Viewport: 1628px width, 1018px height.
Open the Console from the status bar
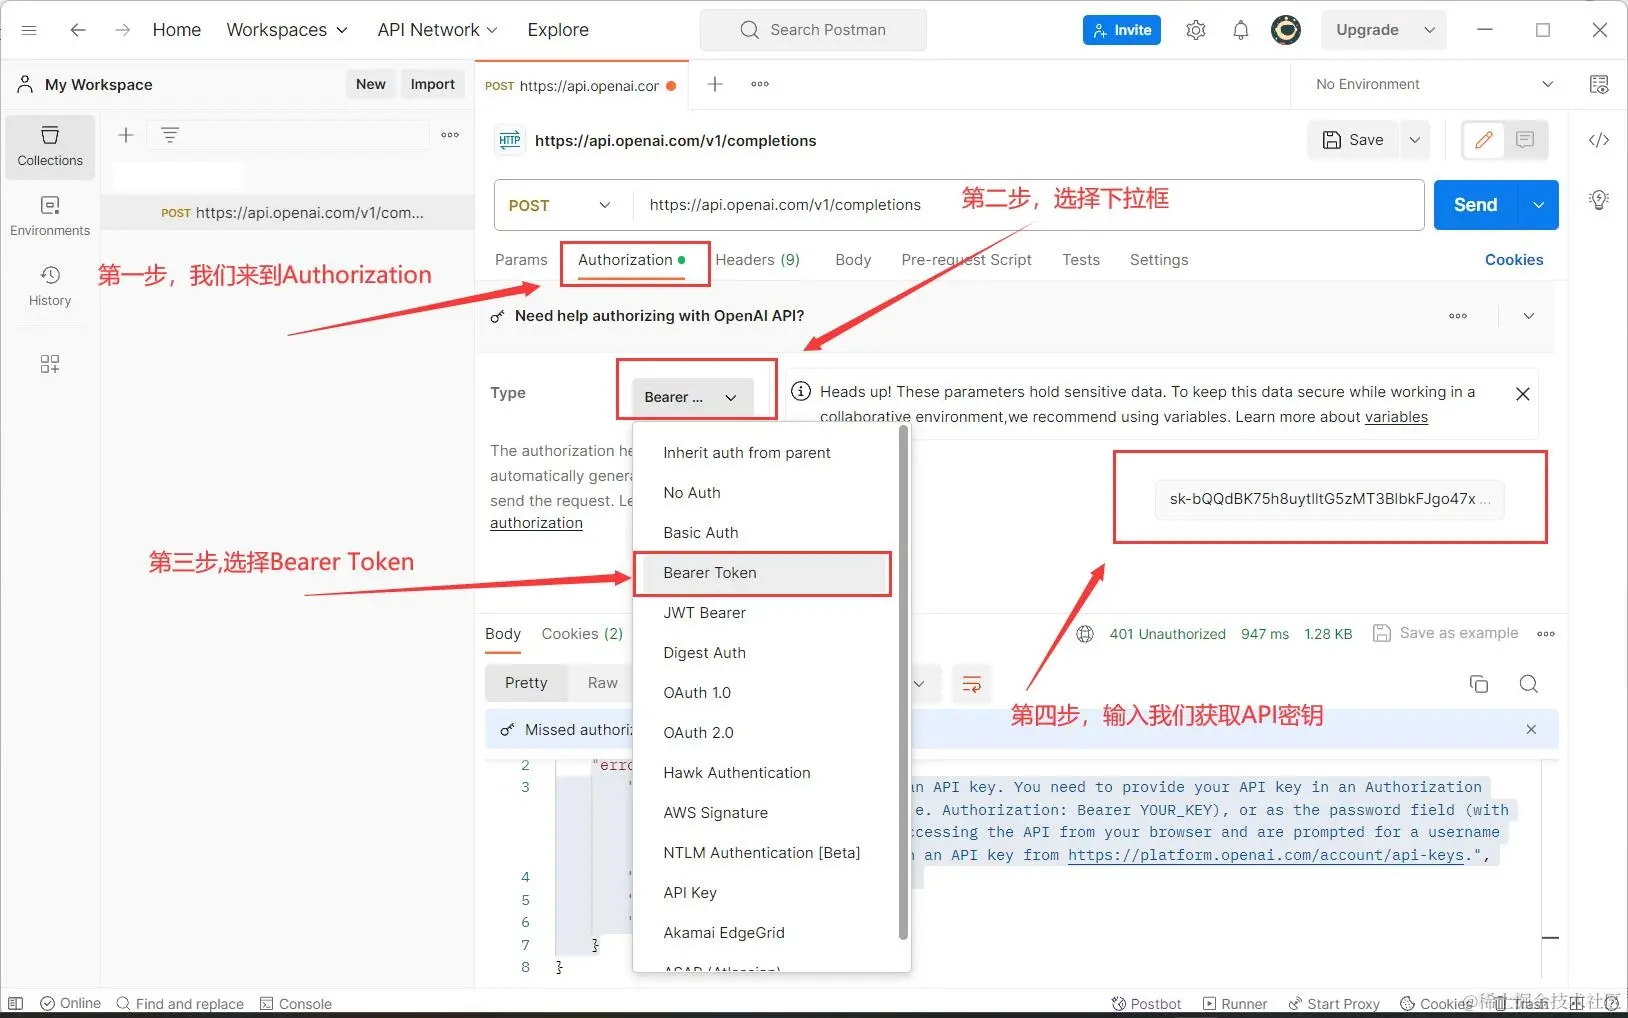(295, 1003)
